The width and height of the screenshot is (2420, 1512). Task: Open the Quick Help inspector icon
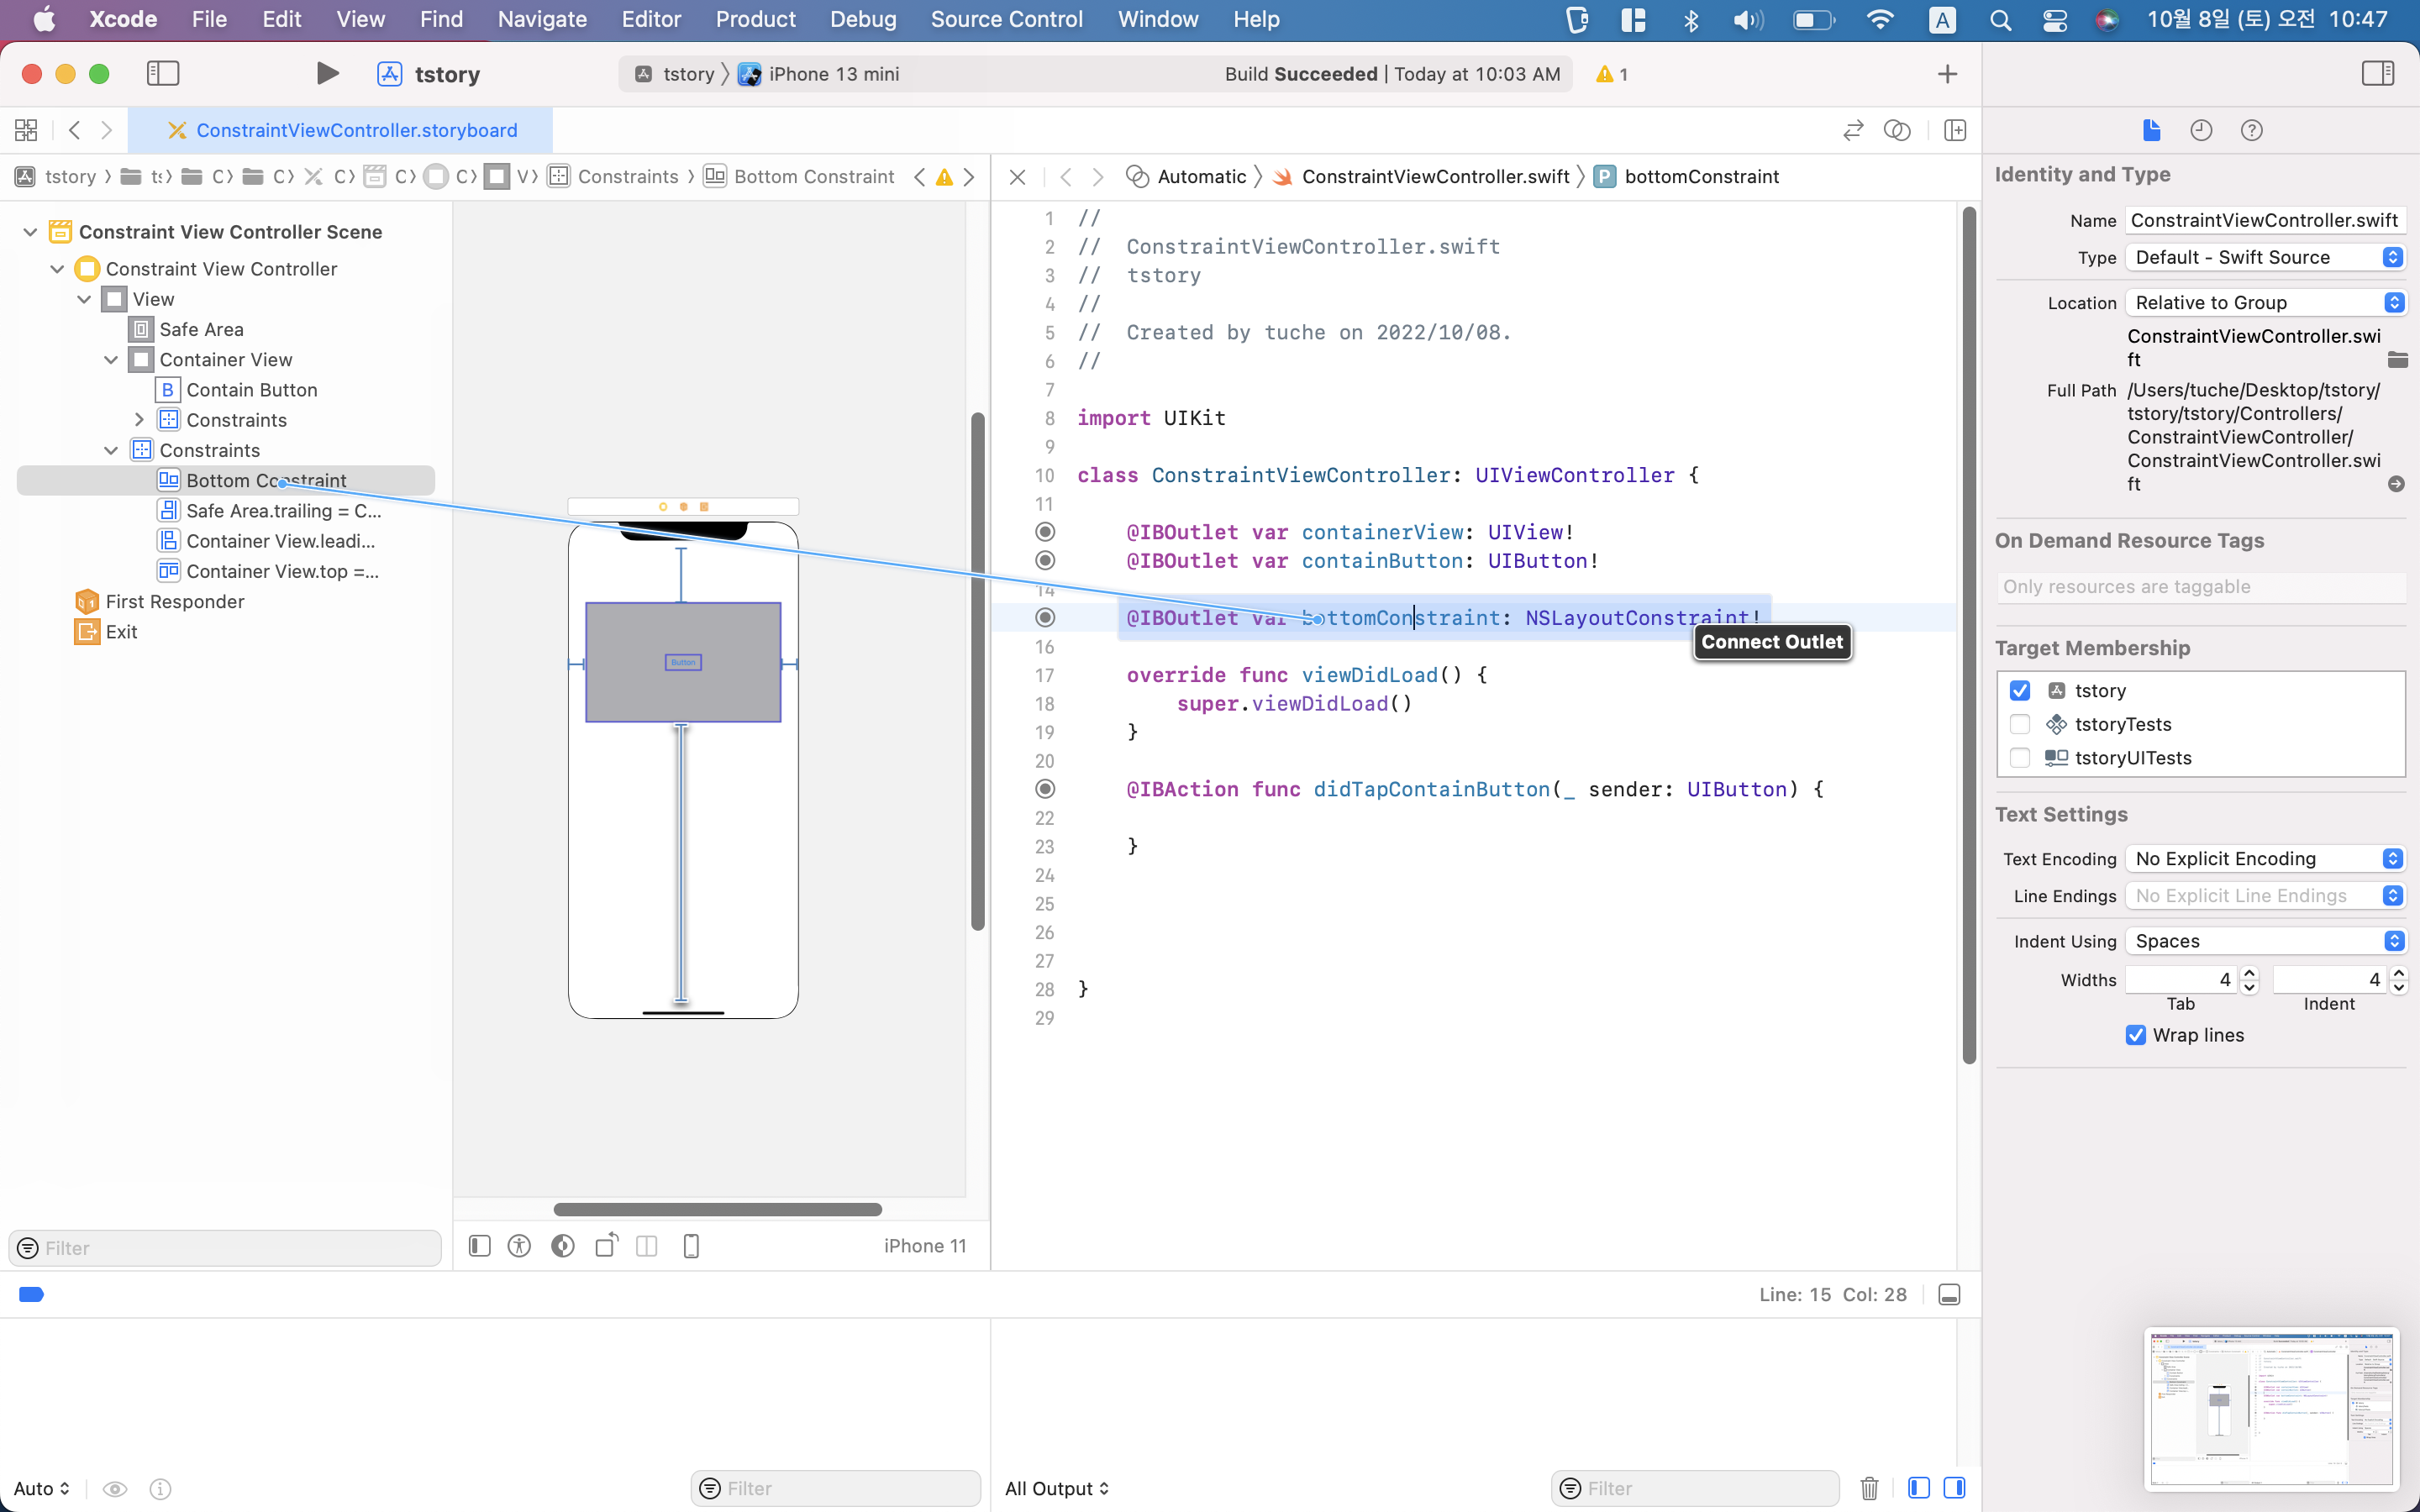(x=2251, y=131)
